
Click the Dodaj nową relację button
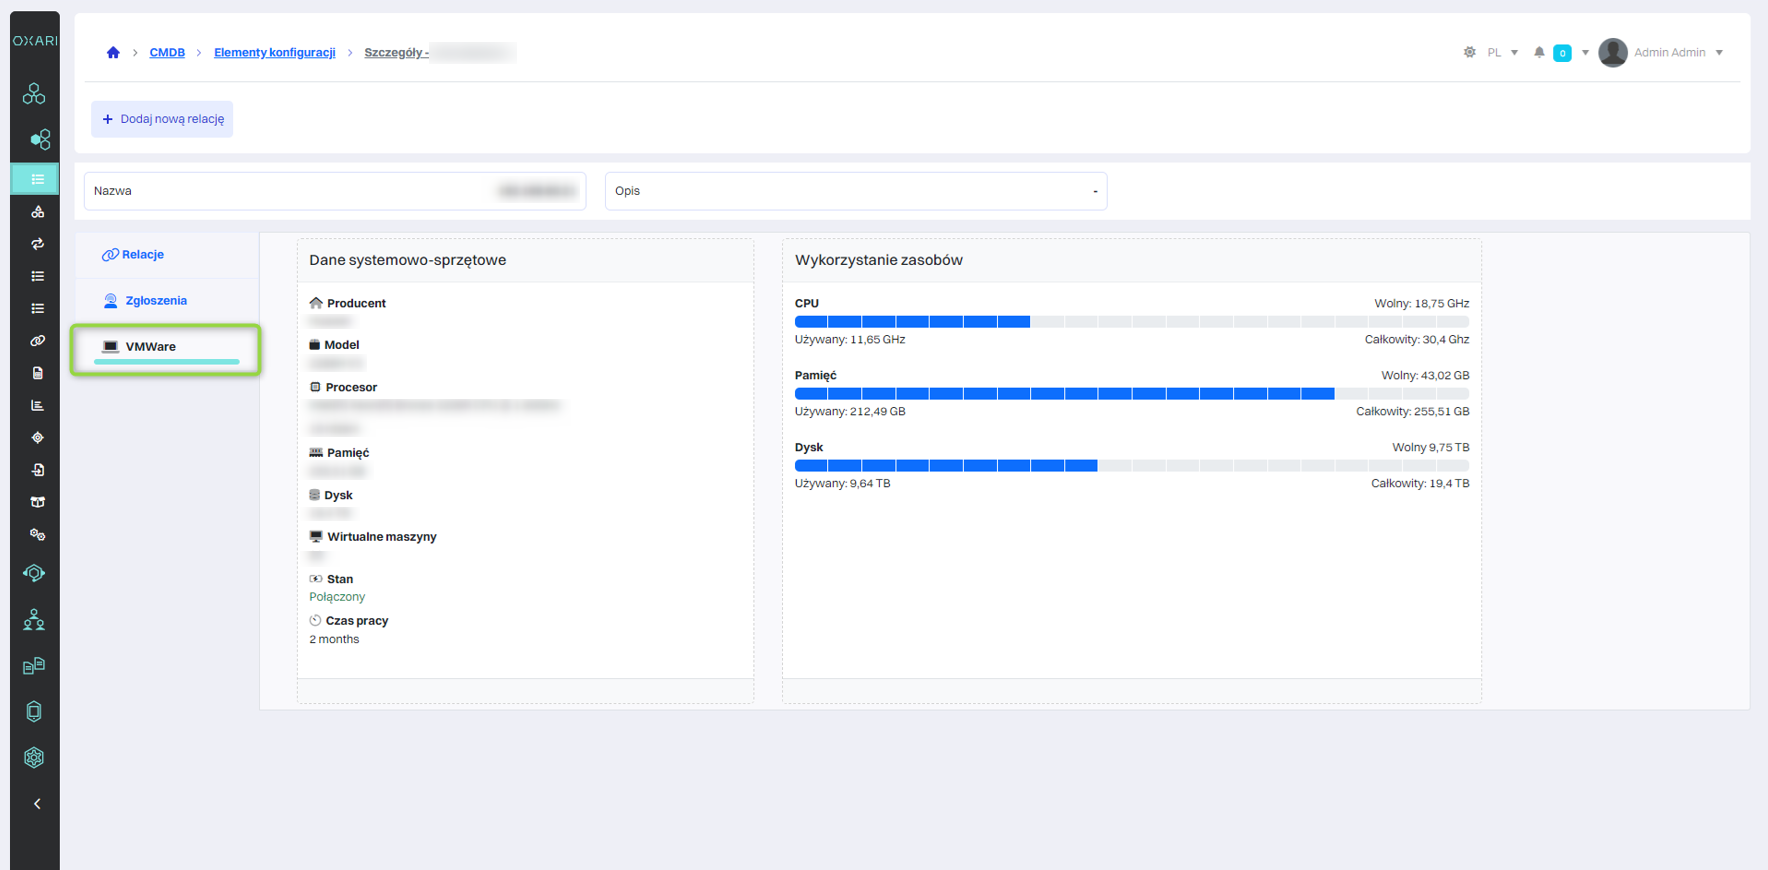coord(162,119)
